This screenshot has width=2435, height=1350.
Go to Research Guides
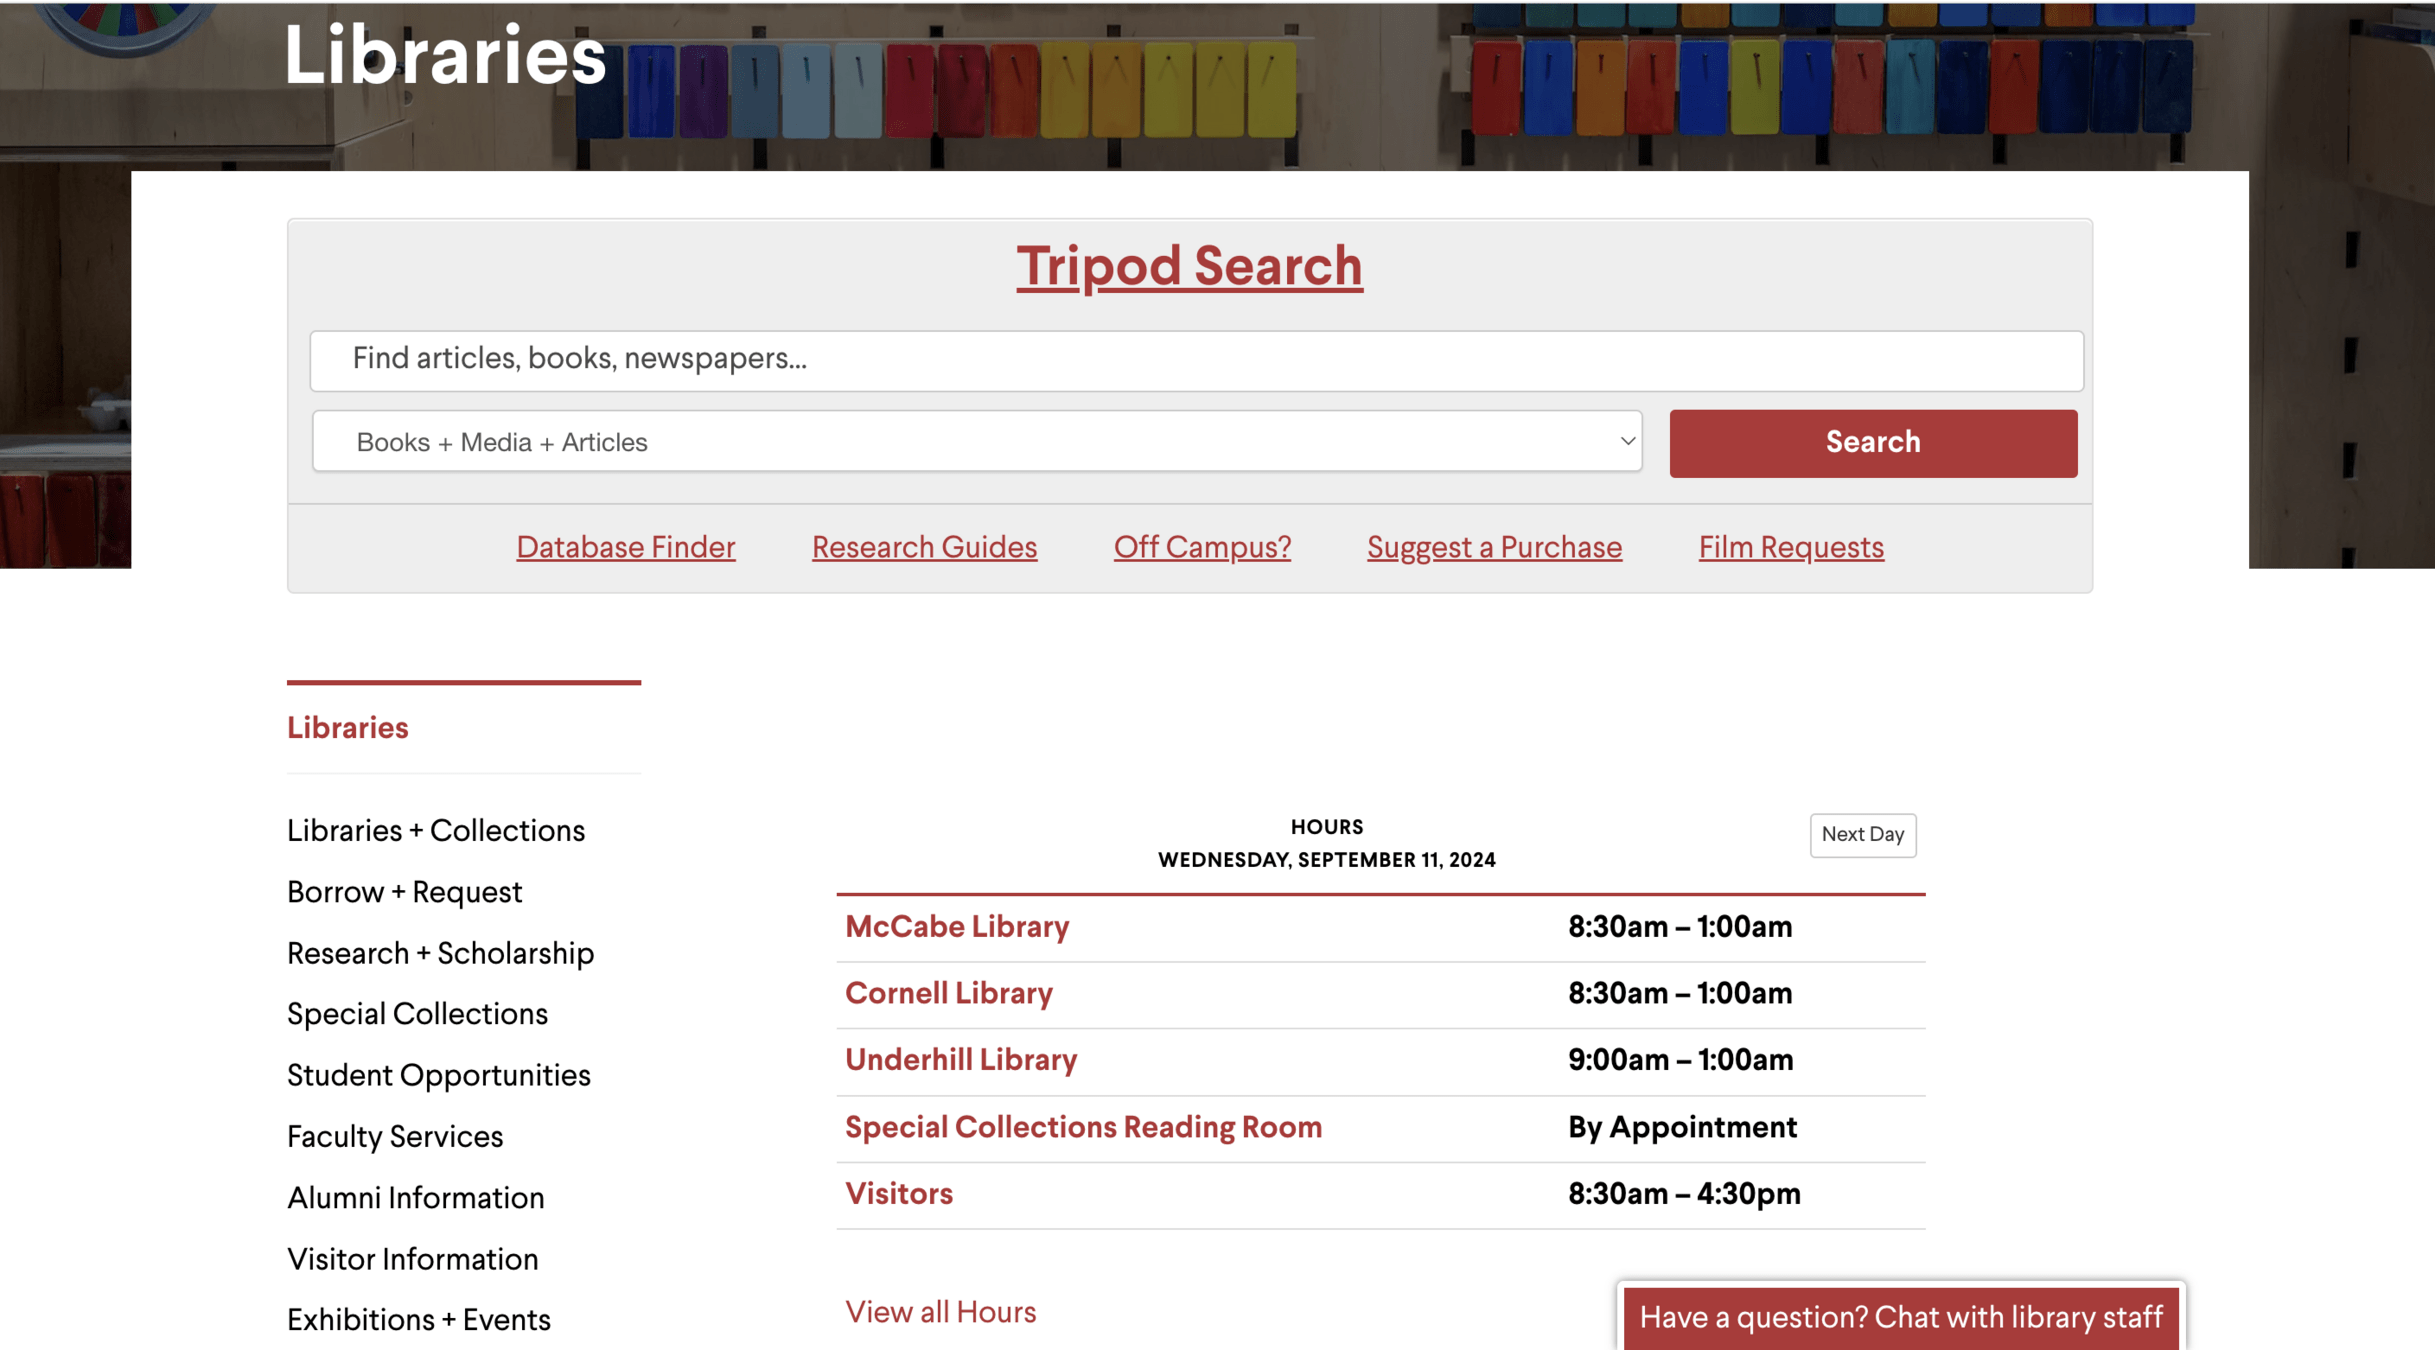pos(924,547)
